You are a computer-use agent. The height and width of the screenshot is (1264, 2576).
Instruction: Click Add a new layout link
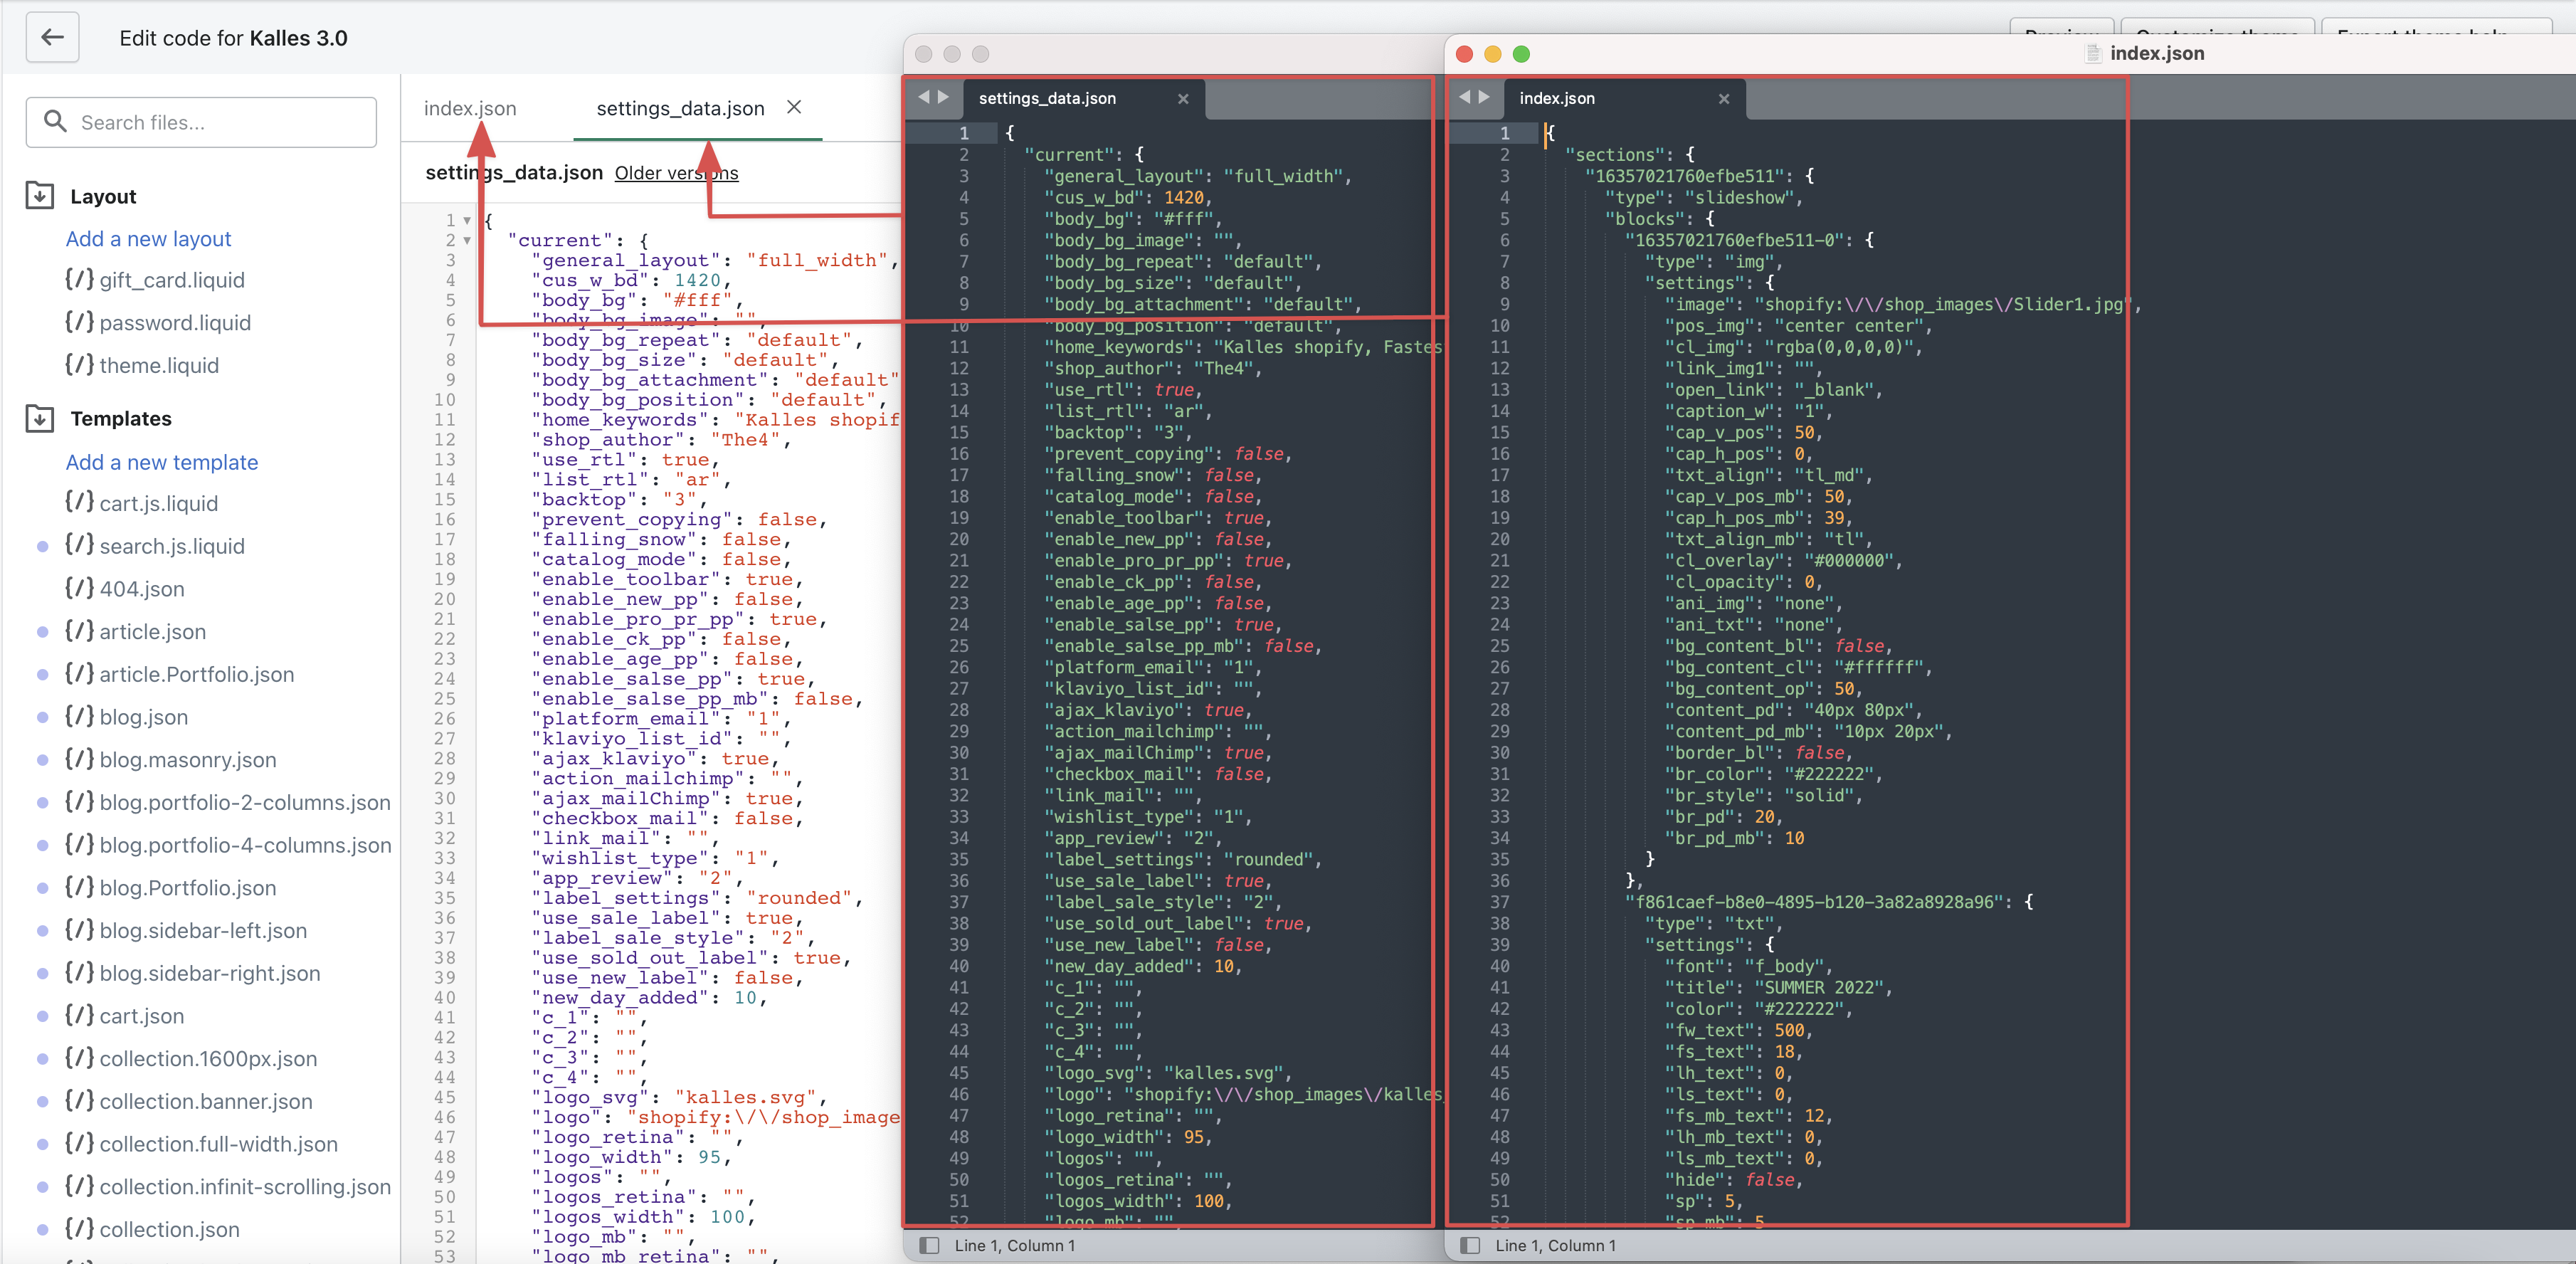pyautogui.click(x=148, y=238)
